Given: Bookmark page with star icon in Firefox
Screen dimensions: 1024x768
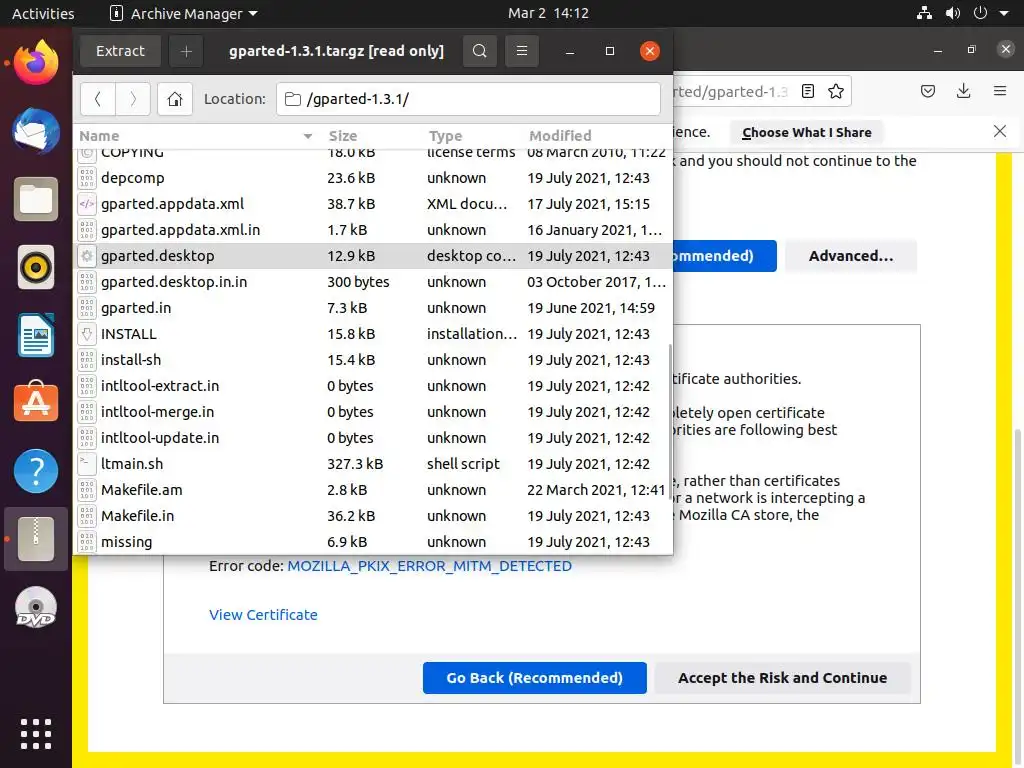Looking at the screenshot, I should (836, 91).
